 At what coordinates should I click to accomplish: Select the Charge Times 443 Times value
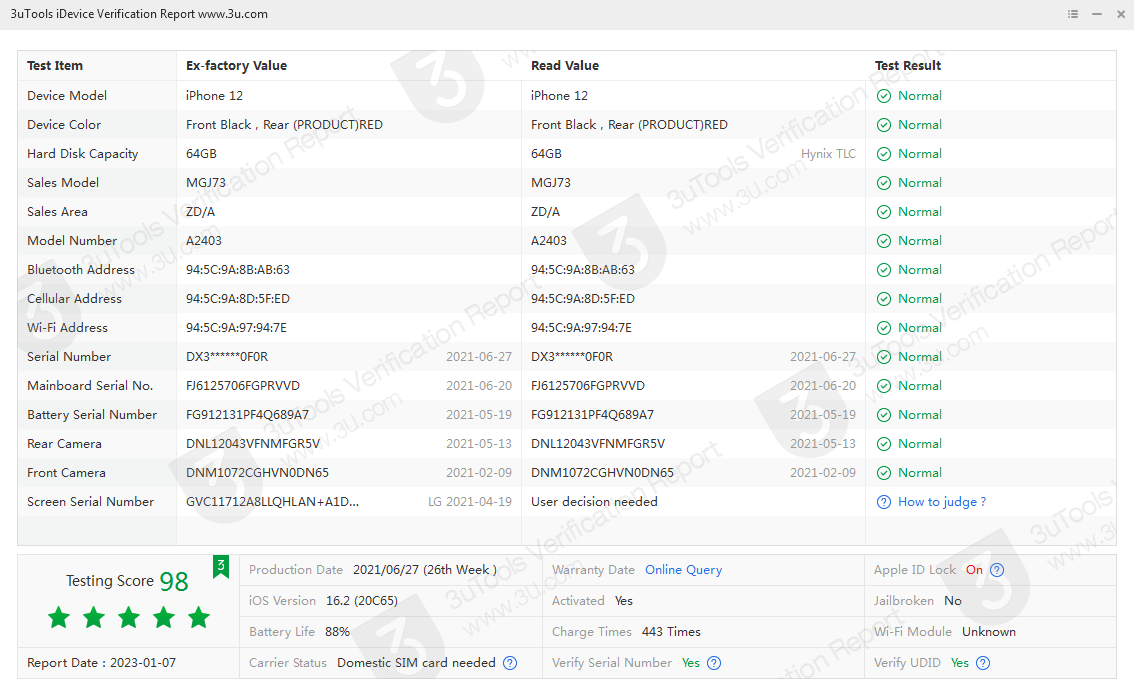click(x=671, y=632)
